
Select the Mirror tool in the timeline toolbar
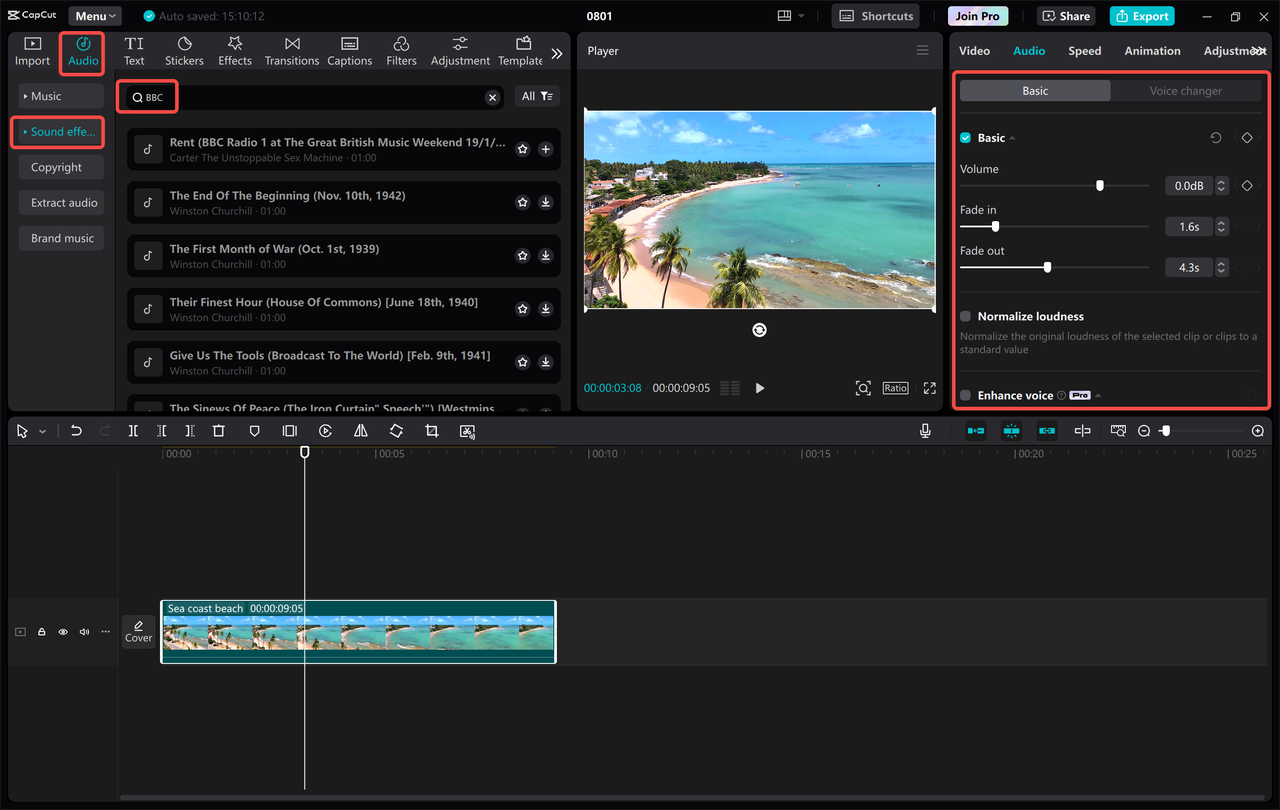(361, 431)
